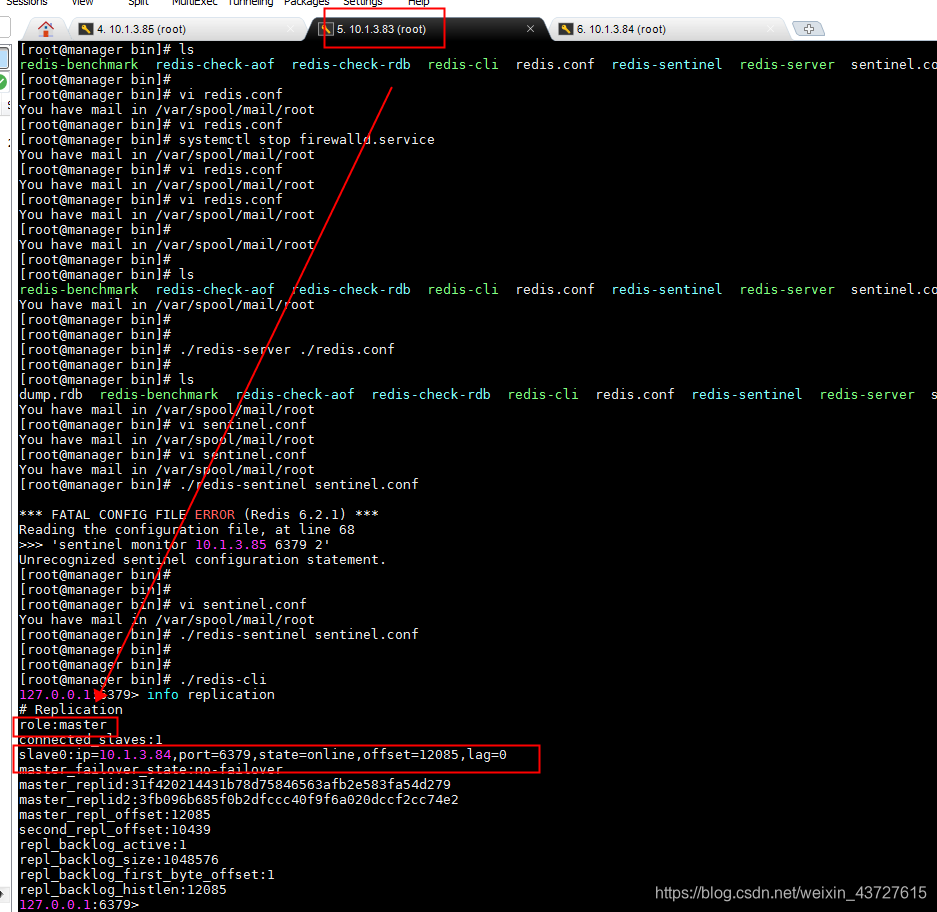Viewport: 937px width, 912px height.
Task: Click the final '127.0.0.1:6379>' prompt
Action: tap(79, 904)
